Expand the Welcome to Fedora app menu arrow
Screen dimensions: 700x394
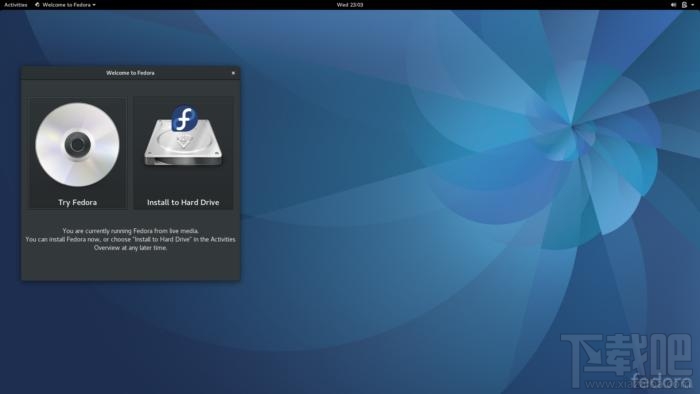[94, 5]
